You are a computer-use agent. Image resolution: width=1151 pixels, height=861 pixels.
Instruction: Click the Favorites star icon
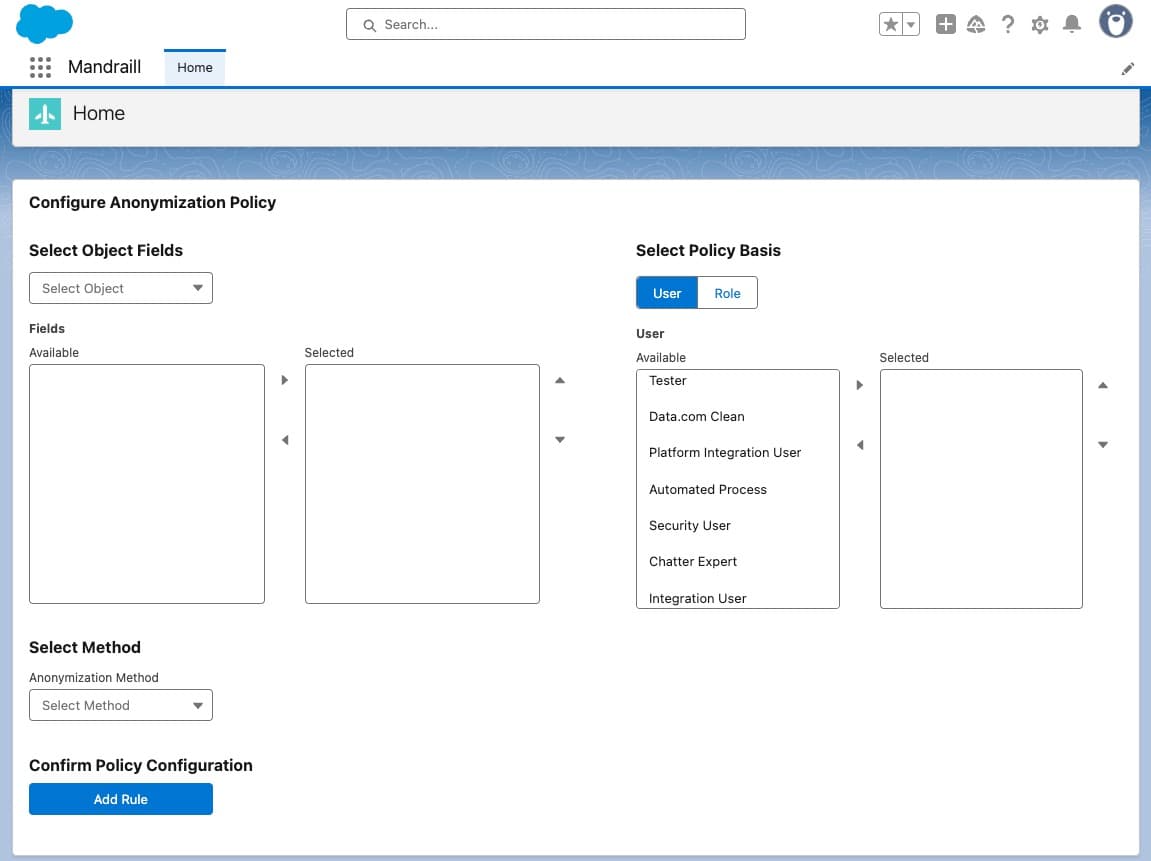[x=890, y=25]
